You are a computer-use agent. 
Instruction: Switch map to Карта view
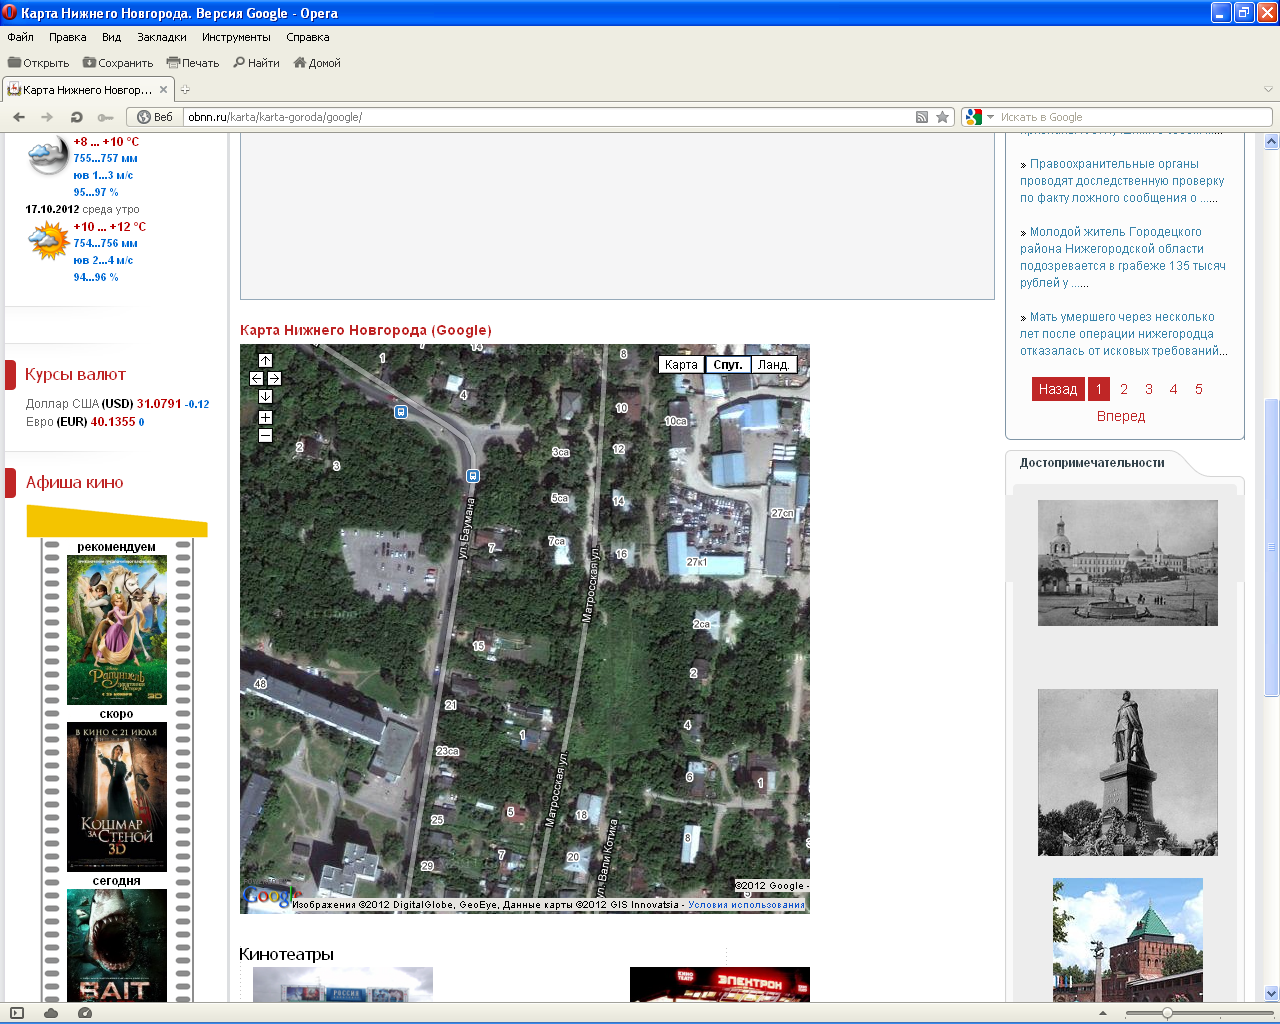[681, 365]
